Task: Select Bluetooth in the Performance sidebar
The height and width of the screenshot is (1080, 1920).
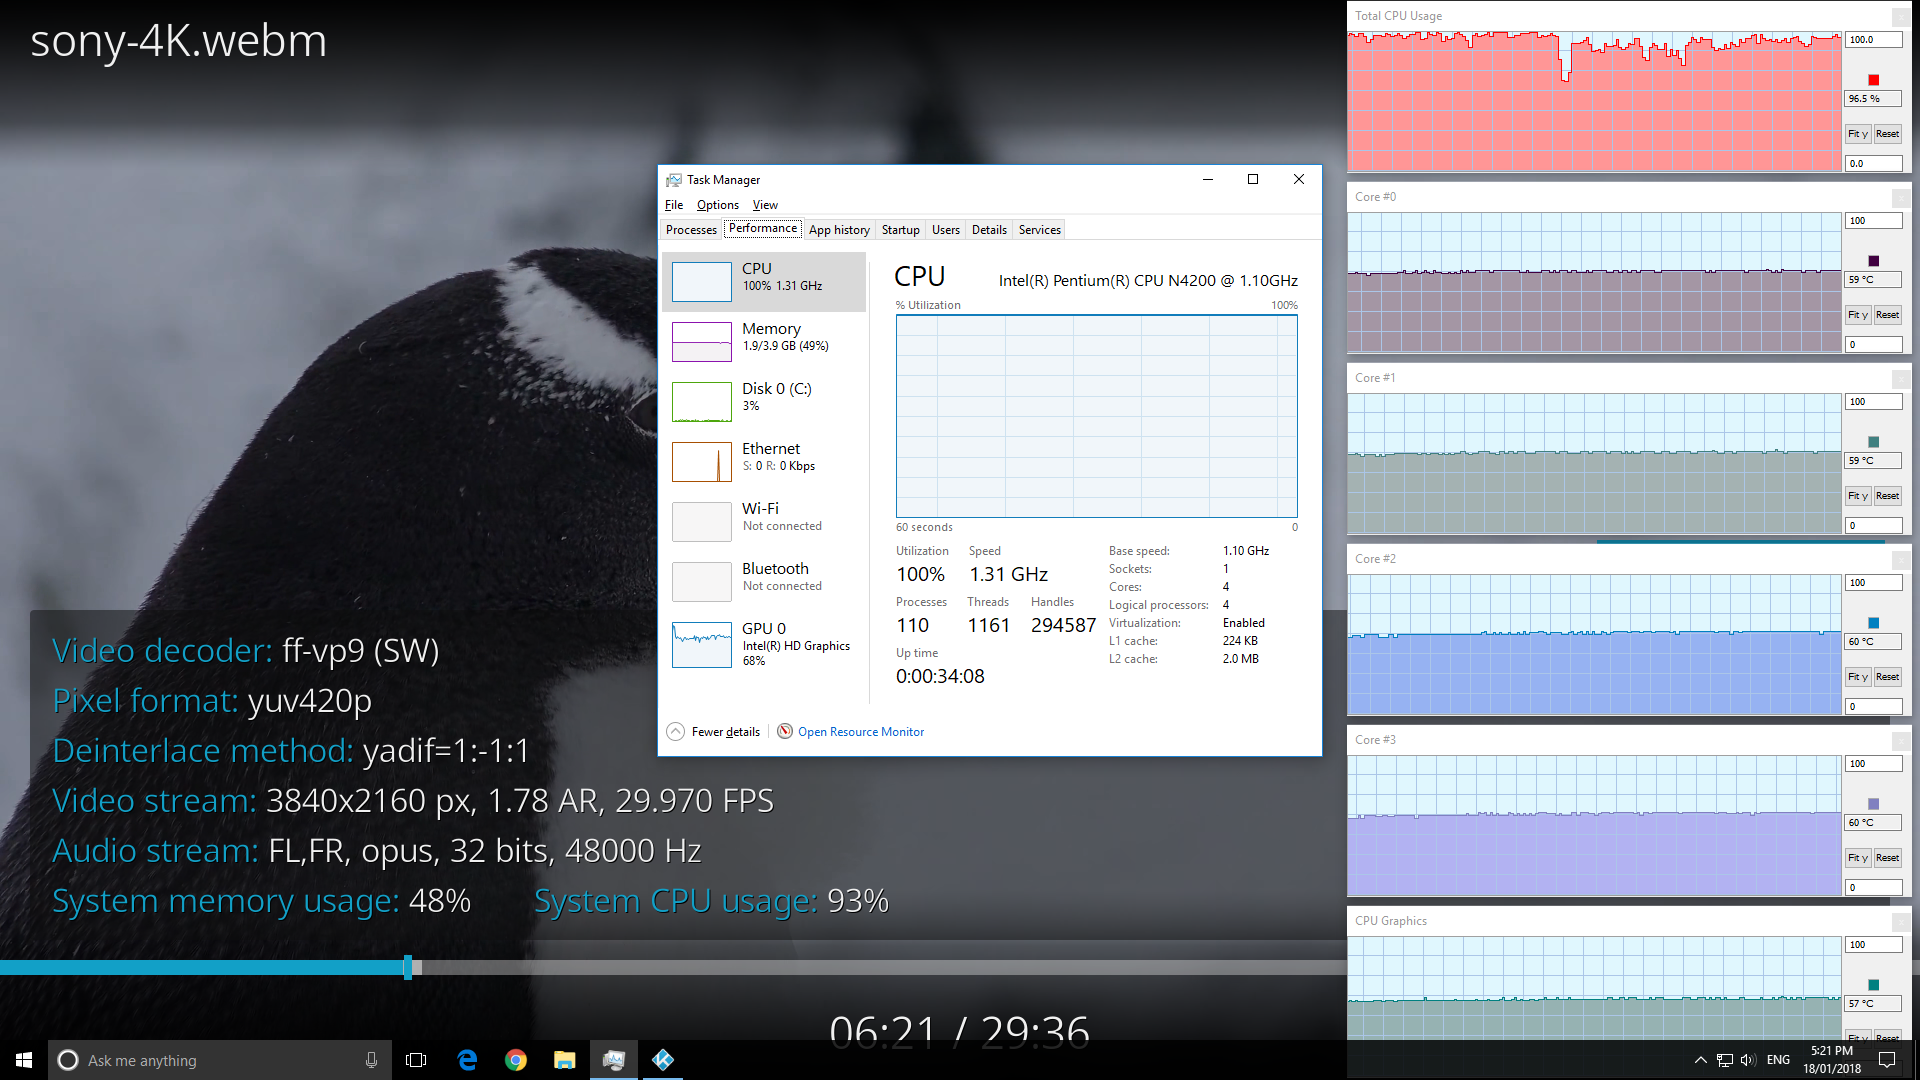Action: point(764,582)
